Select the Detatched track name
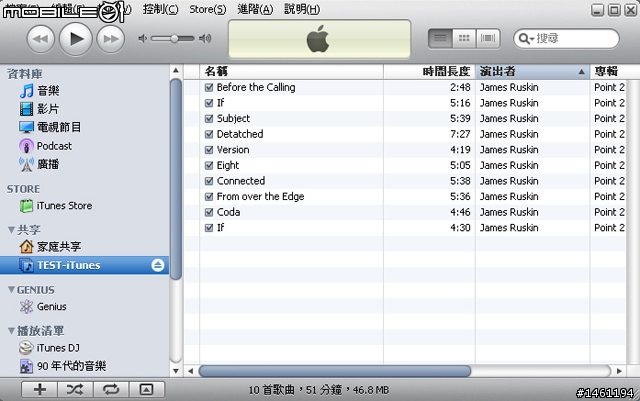This screenshot has height=401, width=640. (240, 134)
